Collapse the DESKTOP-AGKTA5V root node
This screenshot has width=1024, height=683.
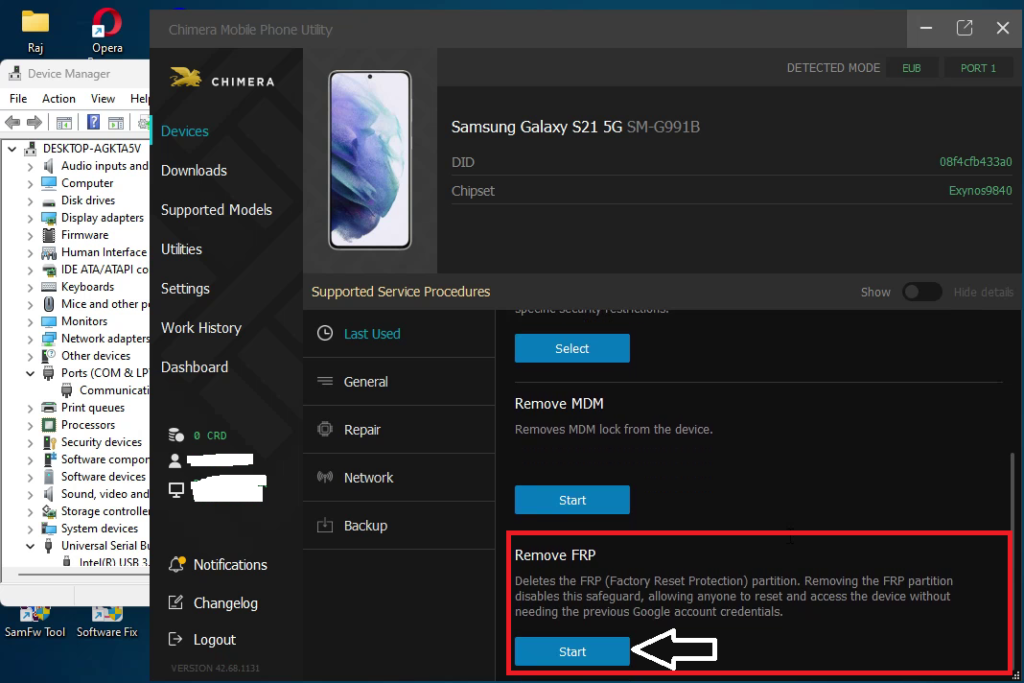click(12, 149)
